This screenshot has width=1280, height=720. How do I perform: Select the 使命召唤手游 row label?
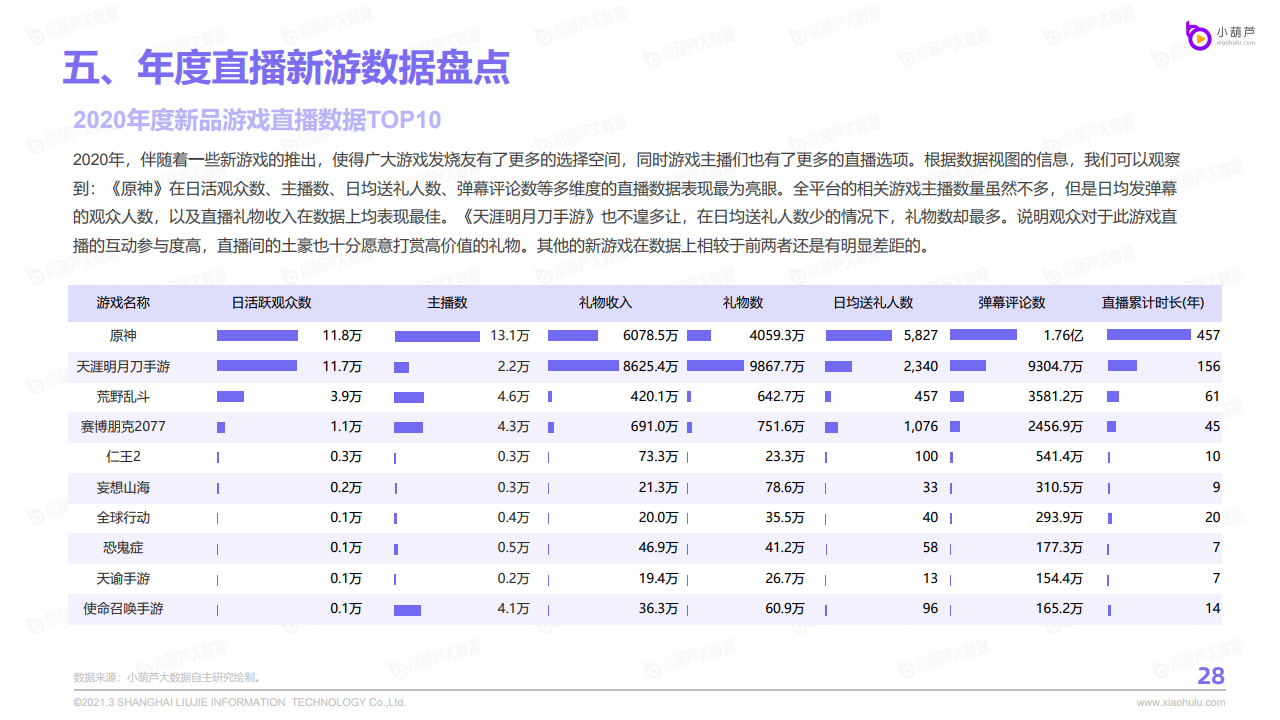[123, 608]
